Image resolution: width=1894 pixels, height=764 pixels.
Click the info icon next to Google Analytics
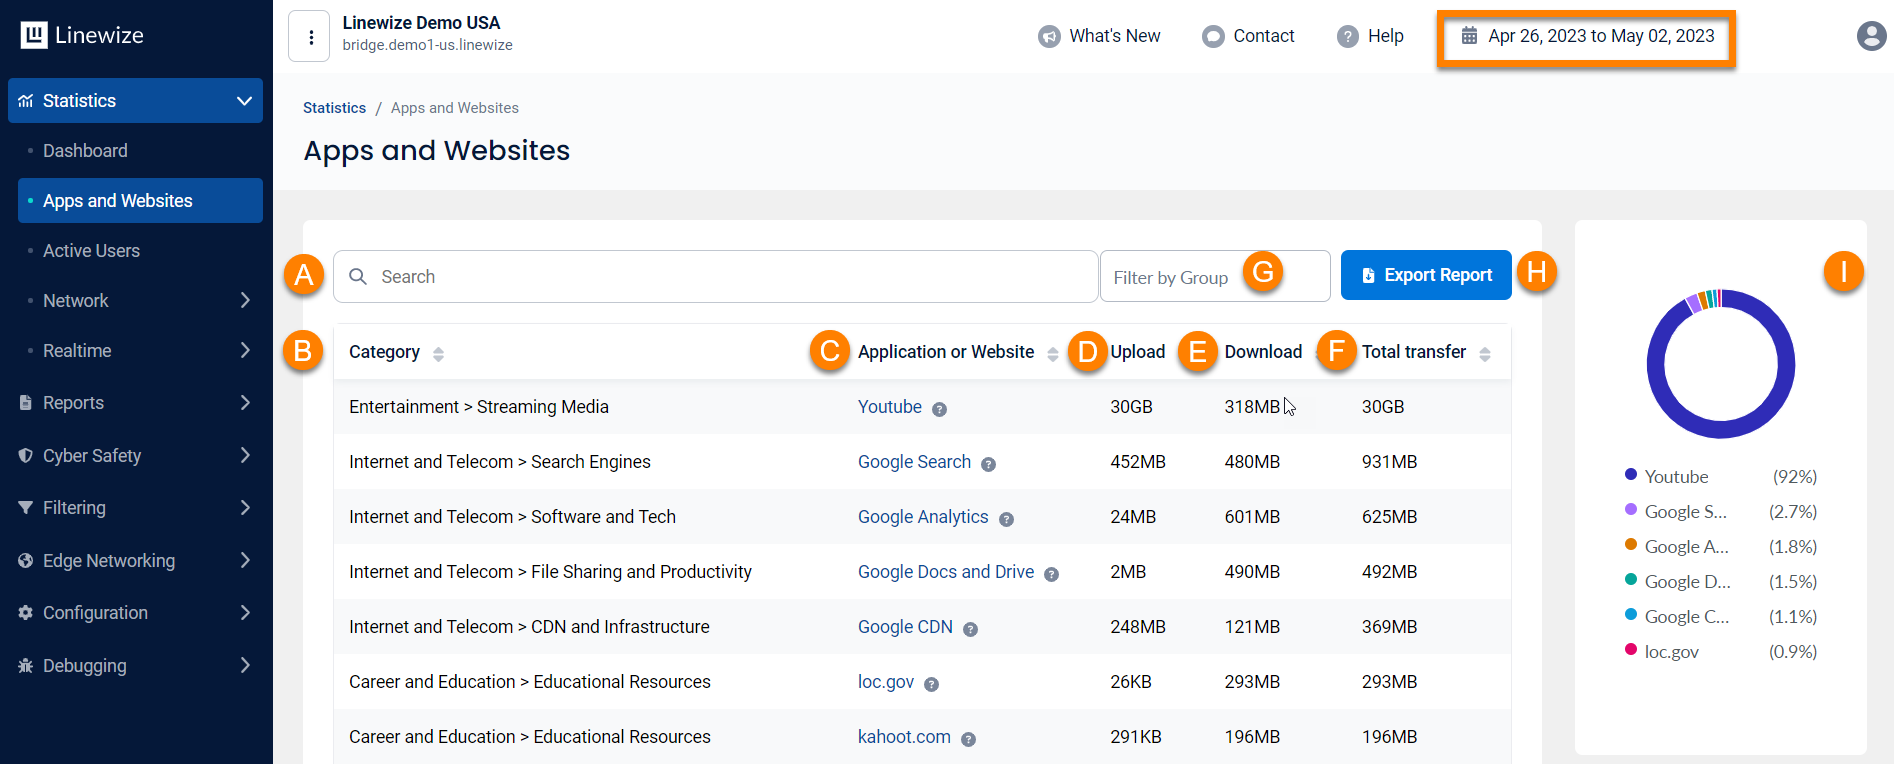pos(1006,519)
